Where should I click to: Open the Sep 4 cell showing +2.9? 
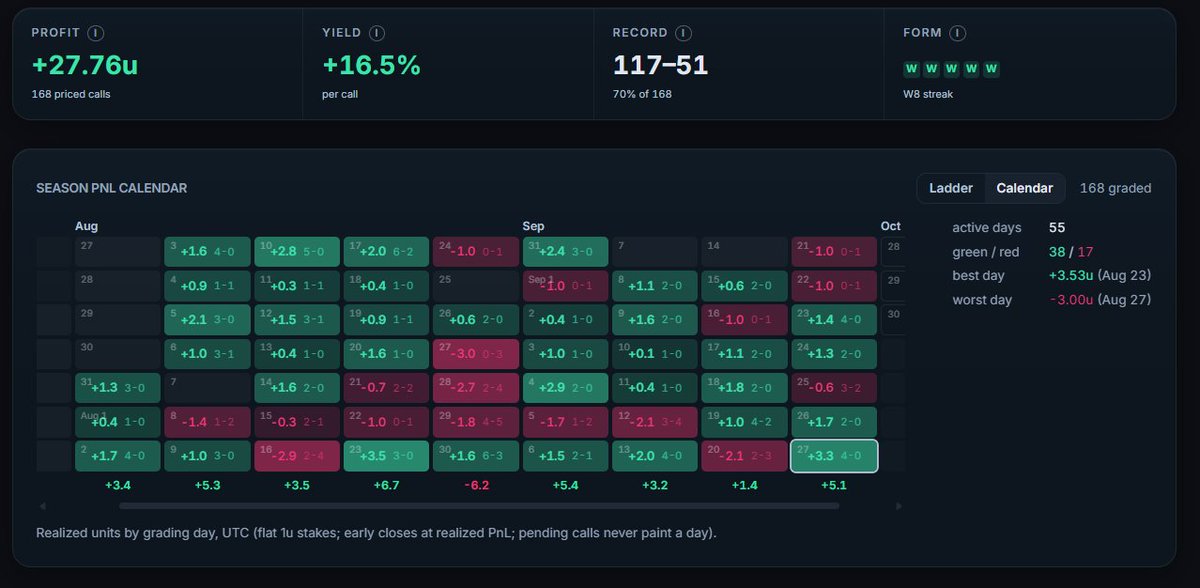(x=565, y=388)
